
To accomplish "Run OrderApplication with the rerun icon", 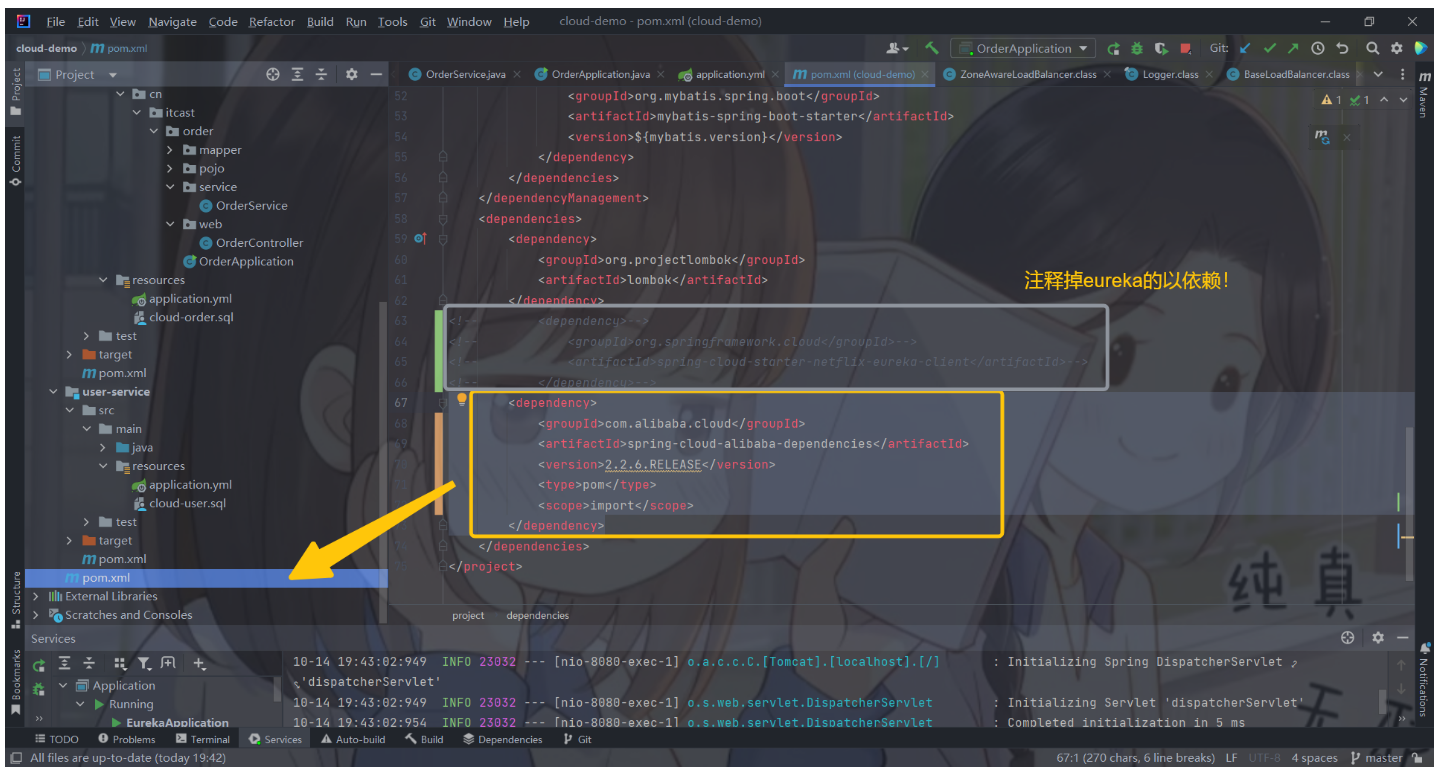I will [x=1113, y=48].
